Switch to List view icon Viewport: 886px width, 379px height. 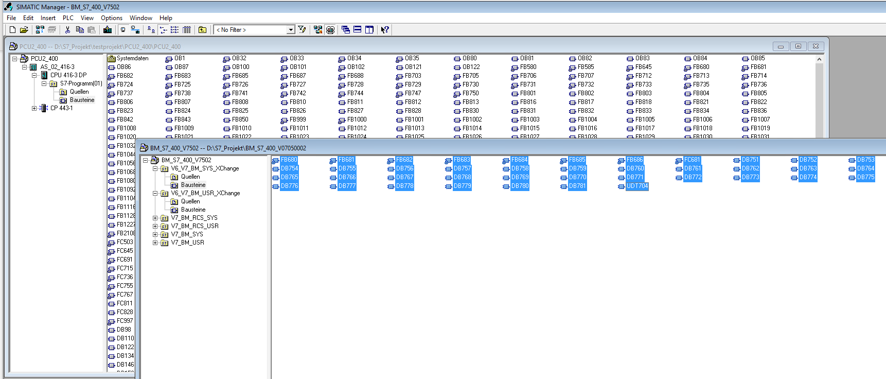click(174, 29)
